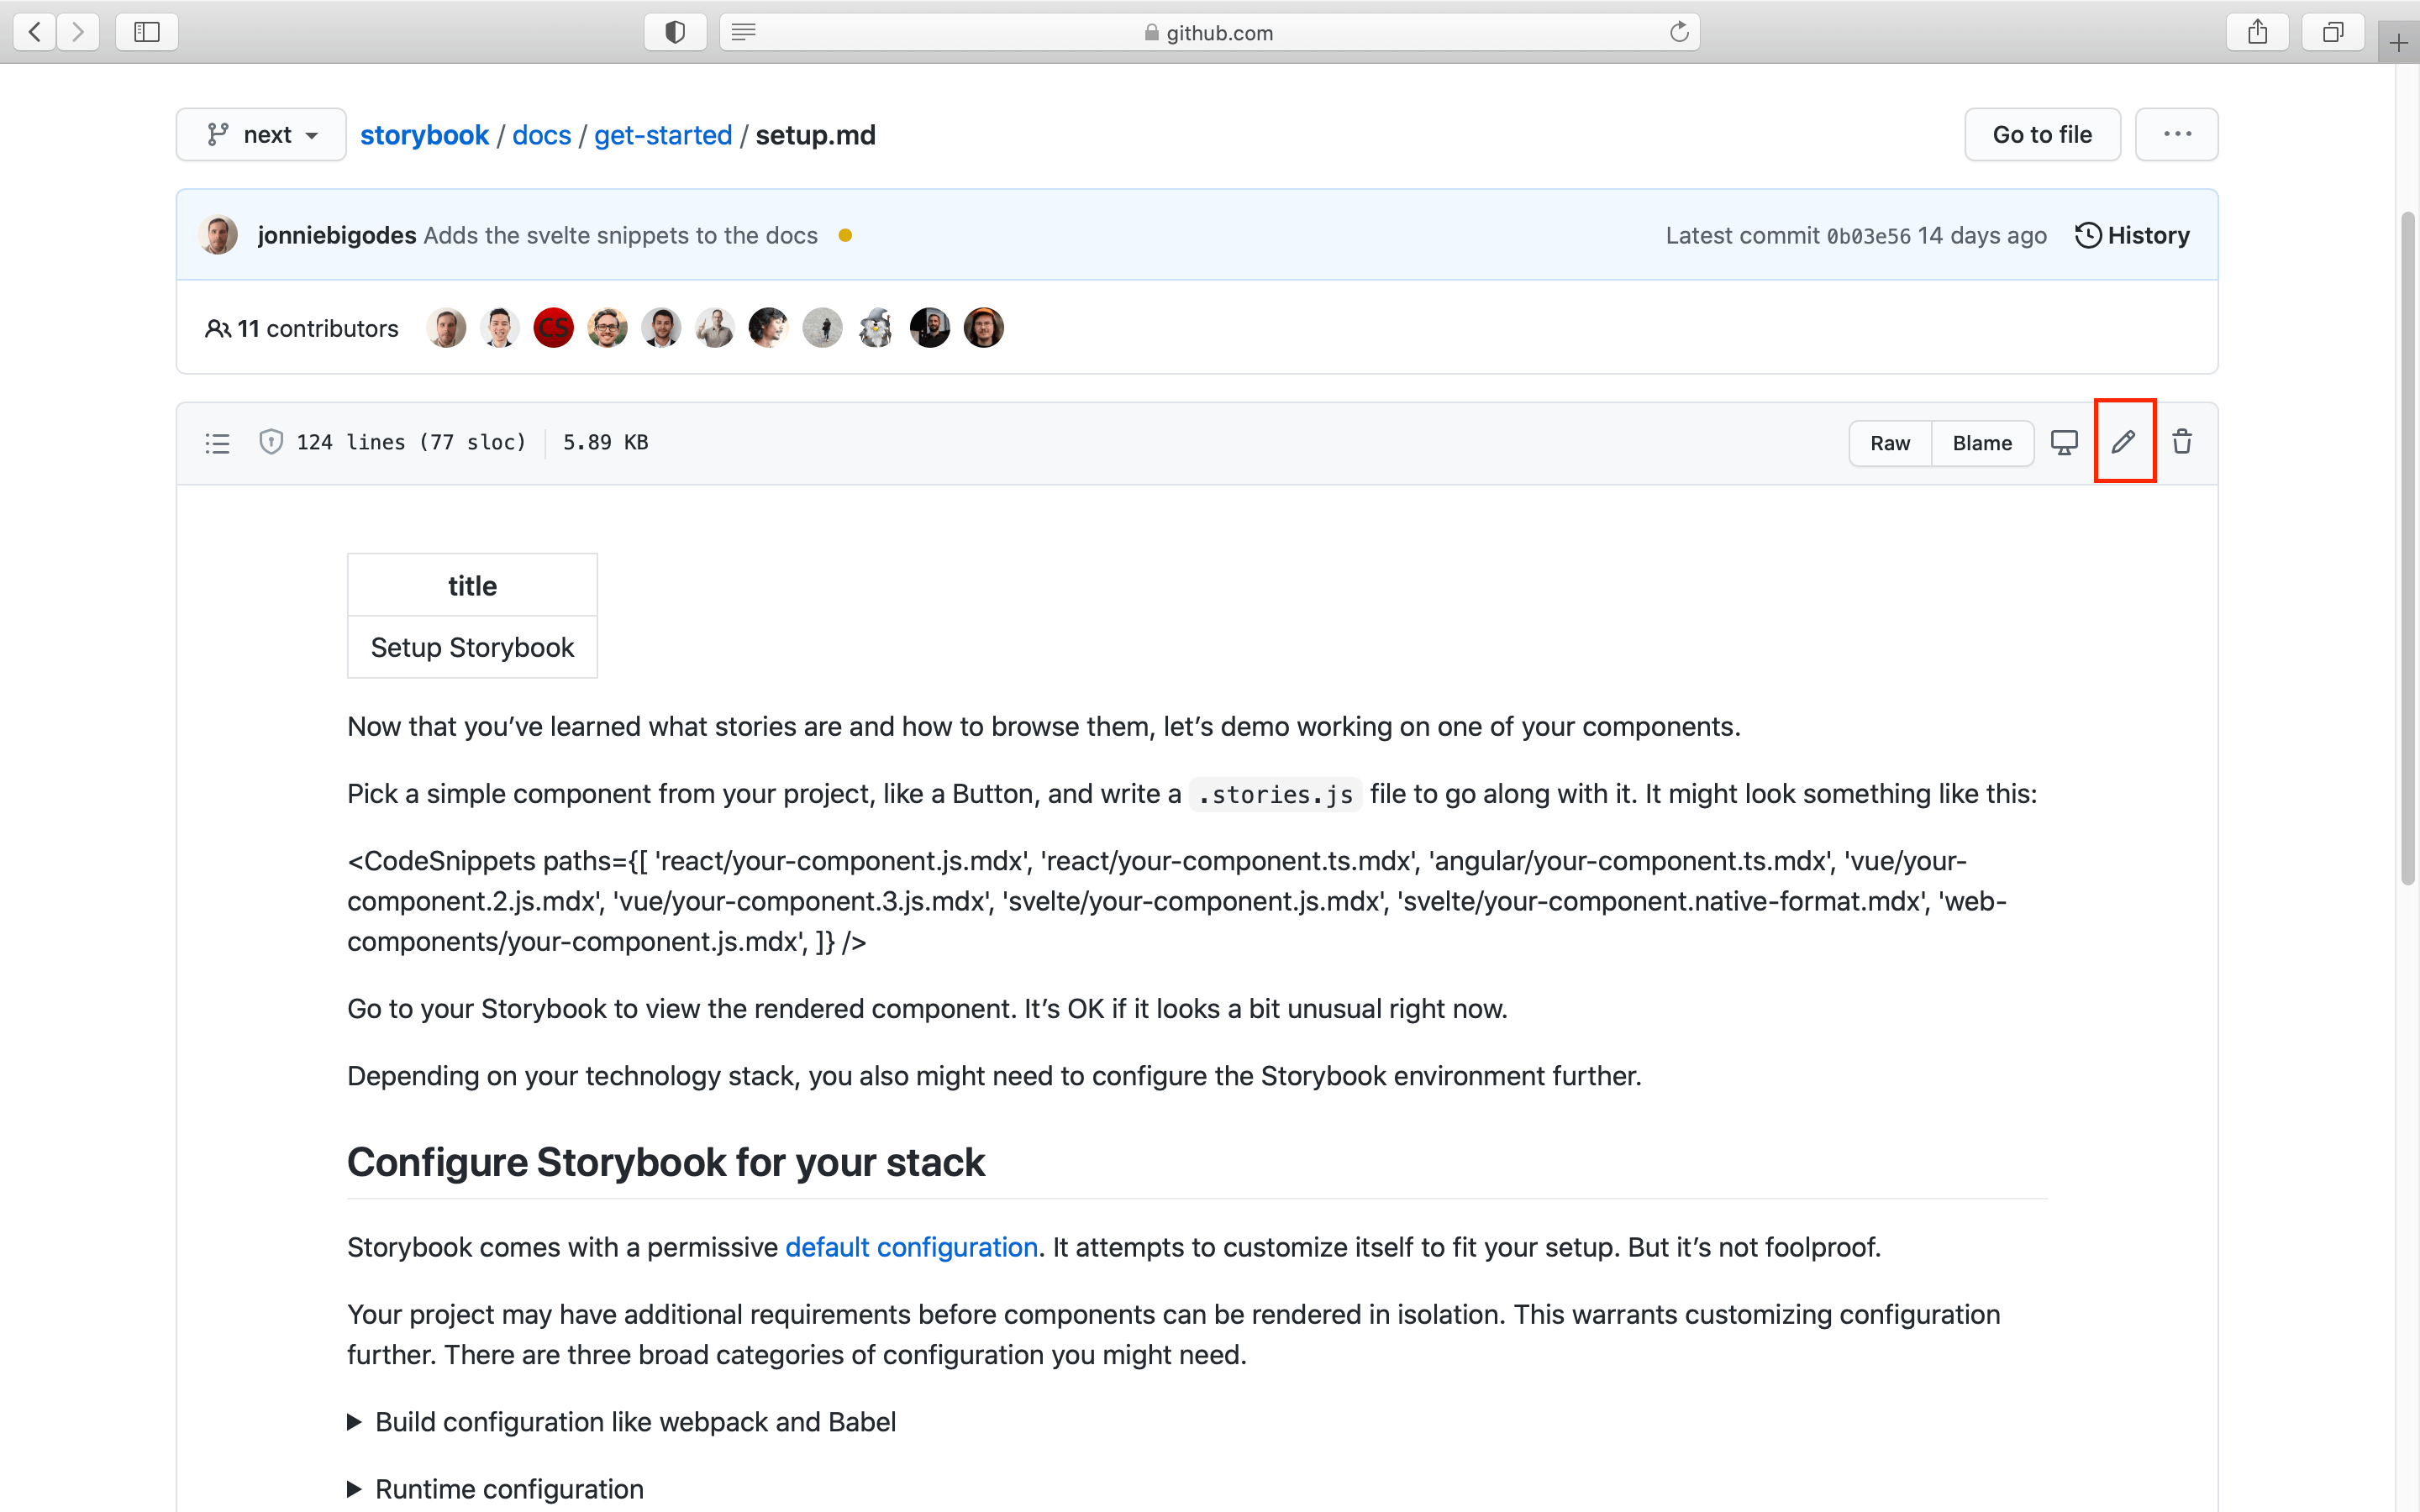Expand the Runtime configuration section
2420x1512 pixels.
click(x=496, y=1489)
